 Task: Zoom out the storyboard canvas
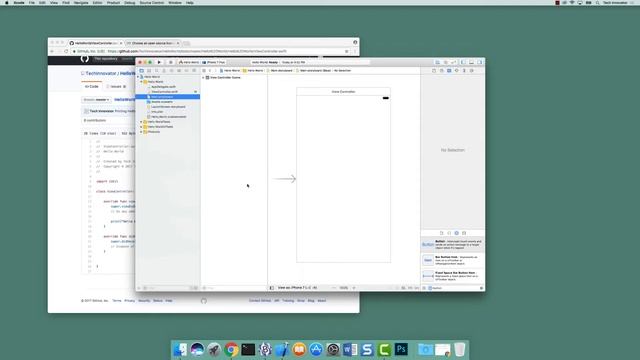pyautogui.click(x=334, y=288)
